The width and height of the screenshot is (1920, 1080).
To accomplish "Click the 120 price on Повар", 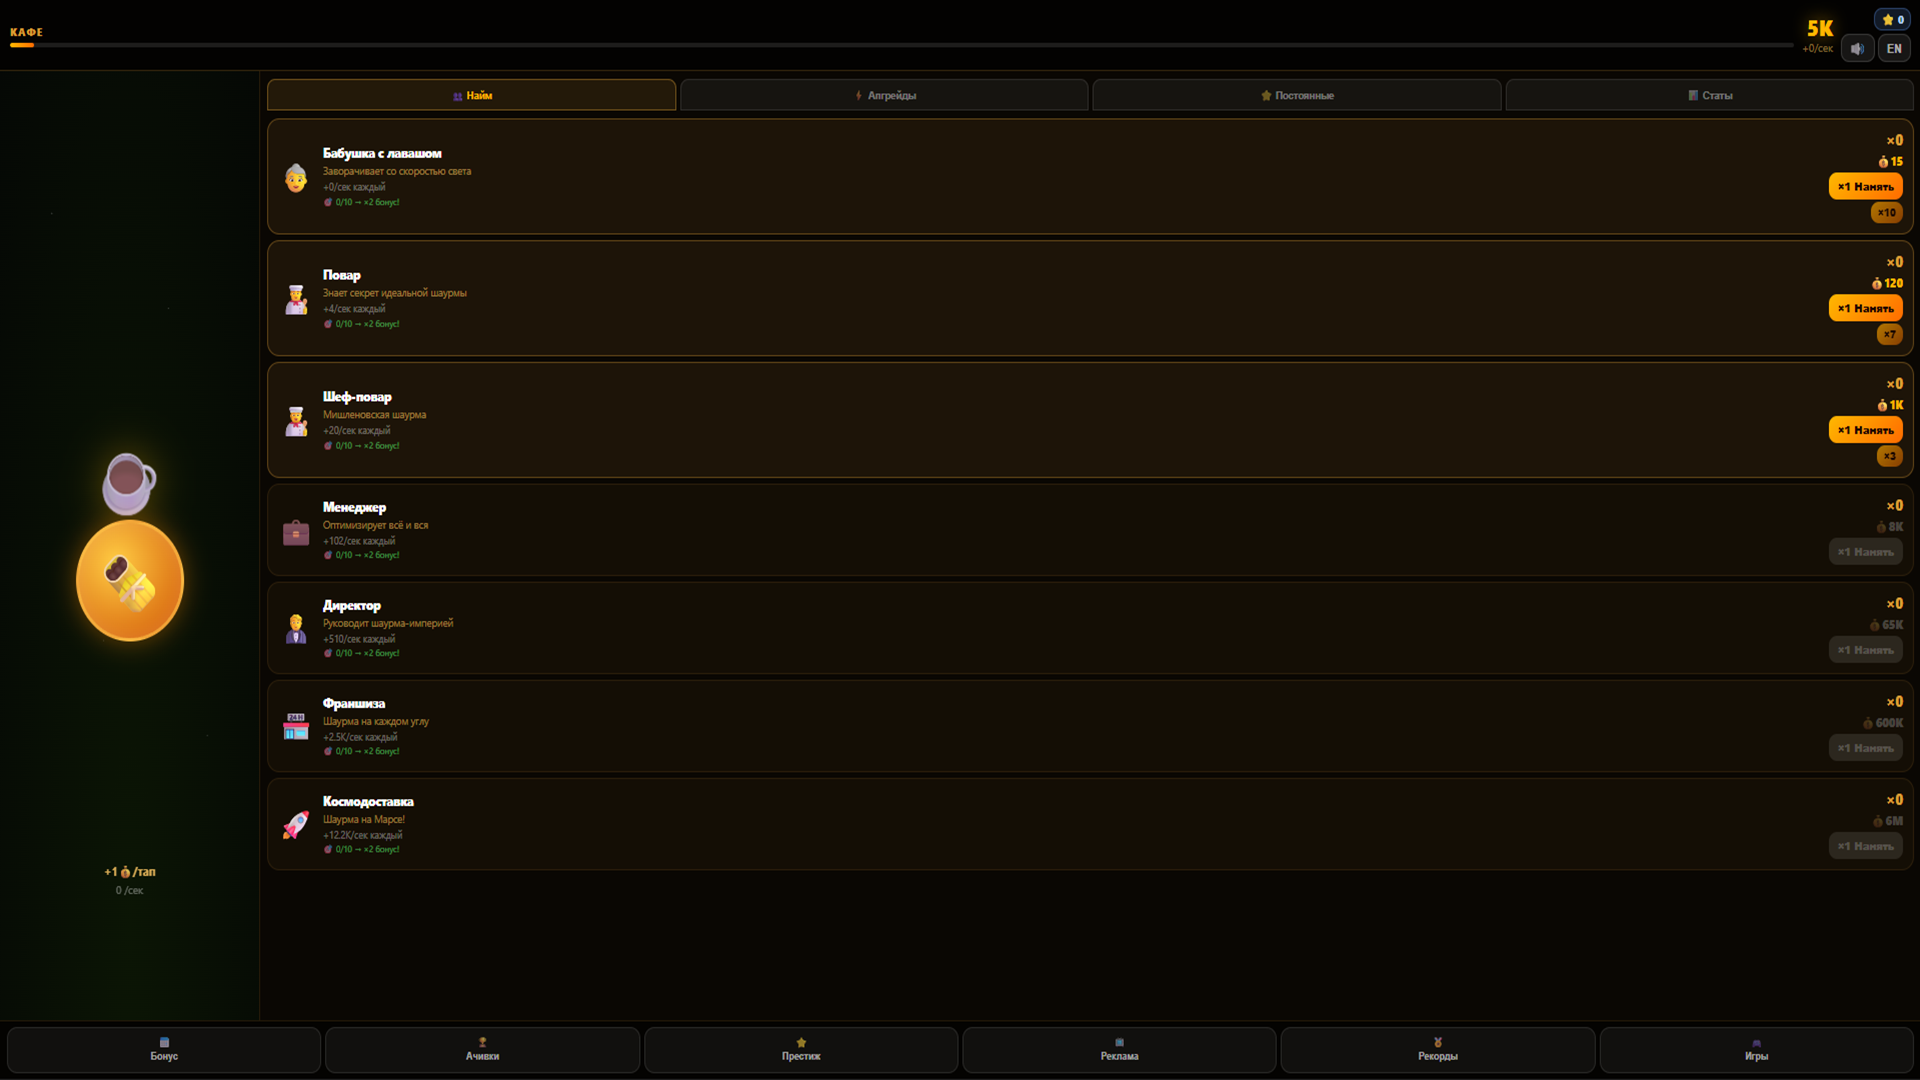I will (x=1887, y=283).
